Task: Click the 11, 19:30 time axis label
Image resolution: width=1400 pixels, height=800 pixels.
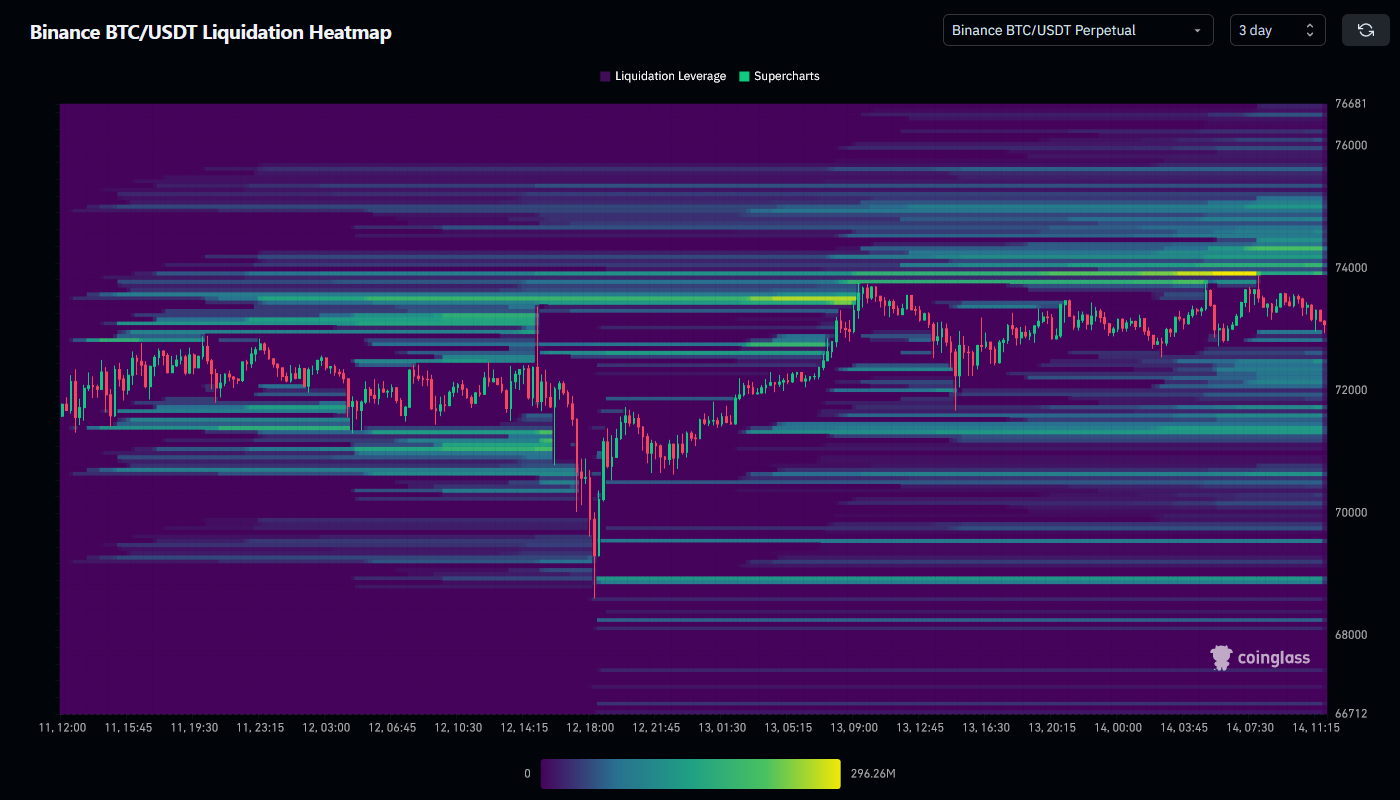Action: [x=194, y=728]
